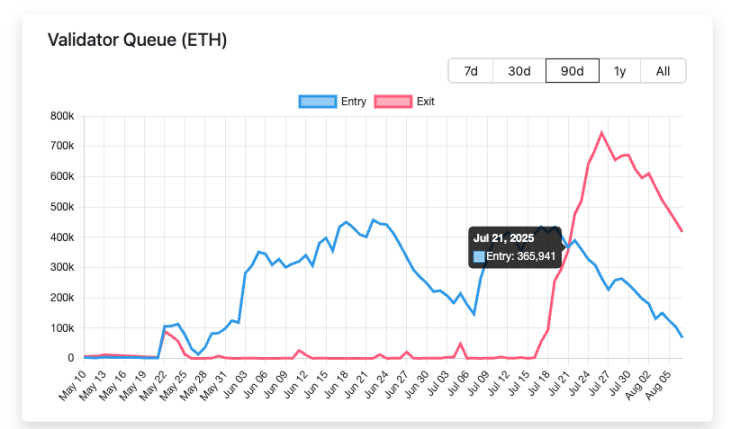Click the Validator Queue (ETH) title

137,40
